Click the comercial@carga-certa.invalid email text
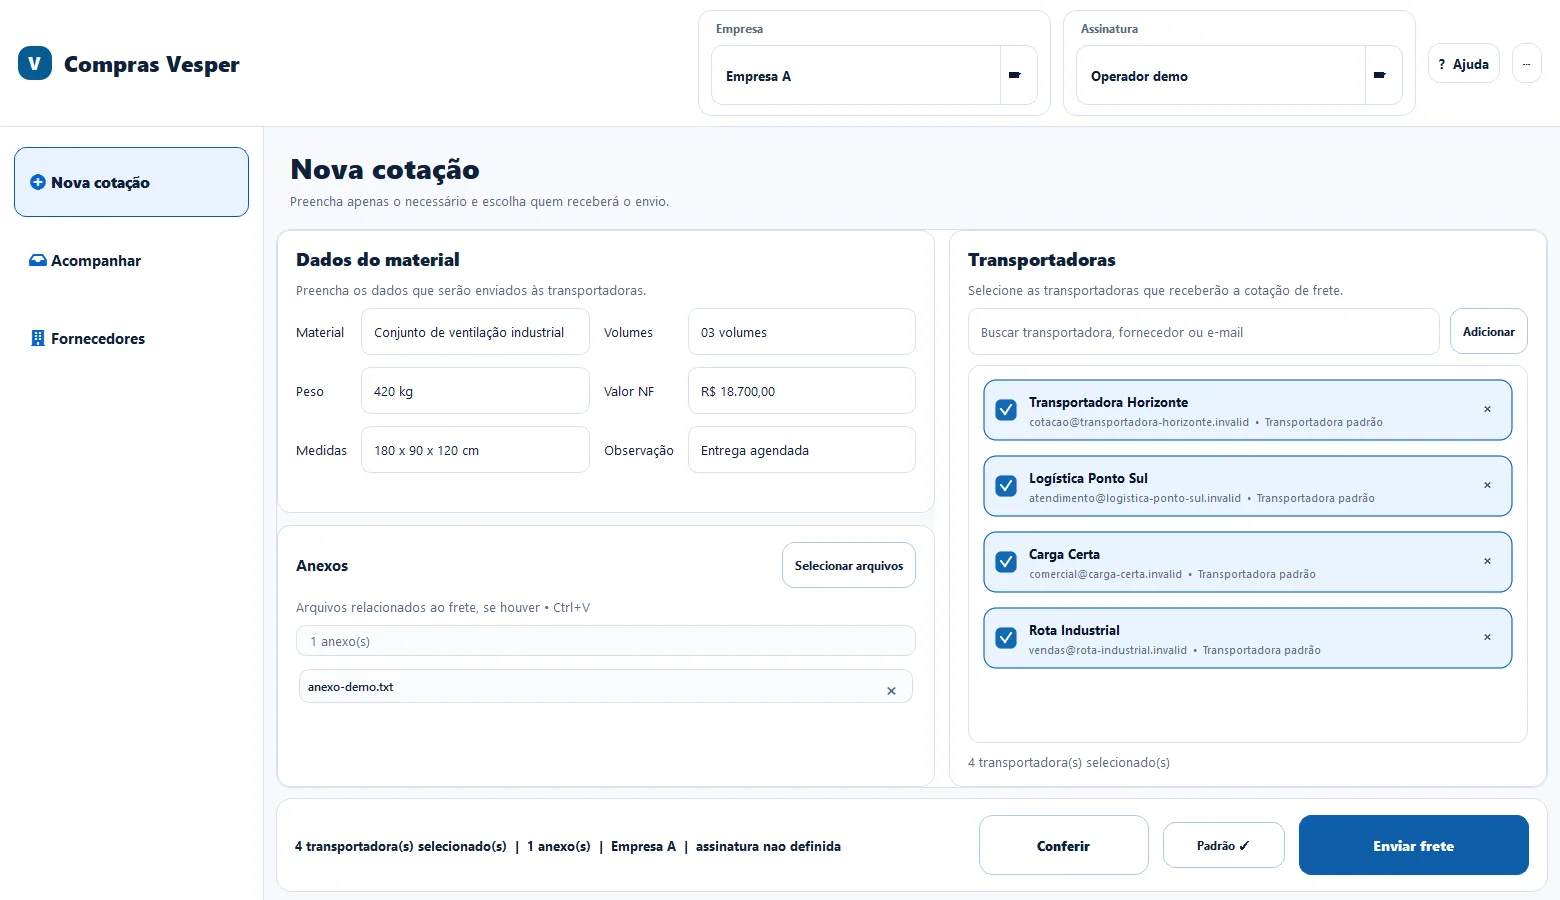This screenshot has height=900, width=1560. point(1105,574)
